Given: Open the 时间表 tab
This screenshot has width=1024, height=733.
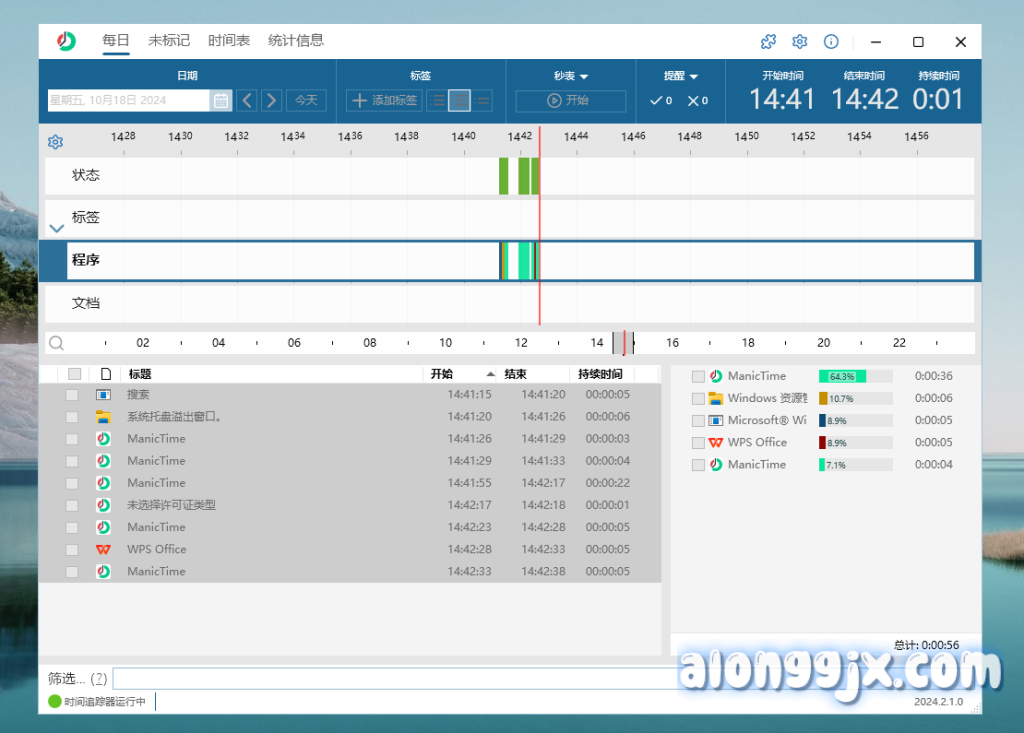Looking at the screenshot, I should (228, 41).
